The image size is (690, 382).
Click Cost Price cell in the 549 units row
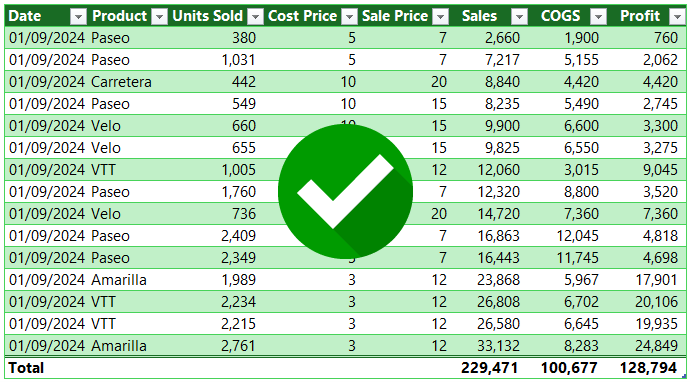pyautogui.click(x=348, y=104)
